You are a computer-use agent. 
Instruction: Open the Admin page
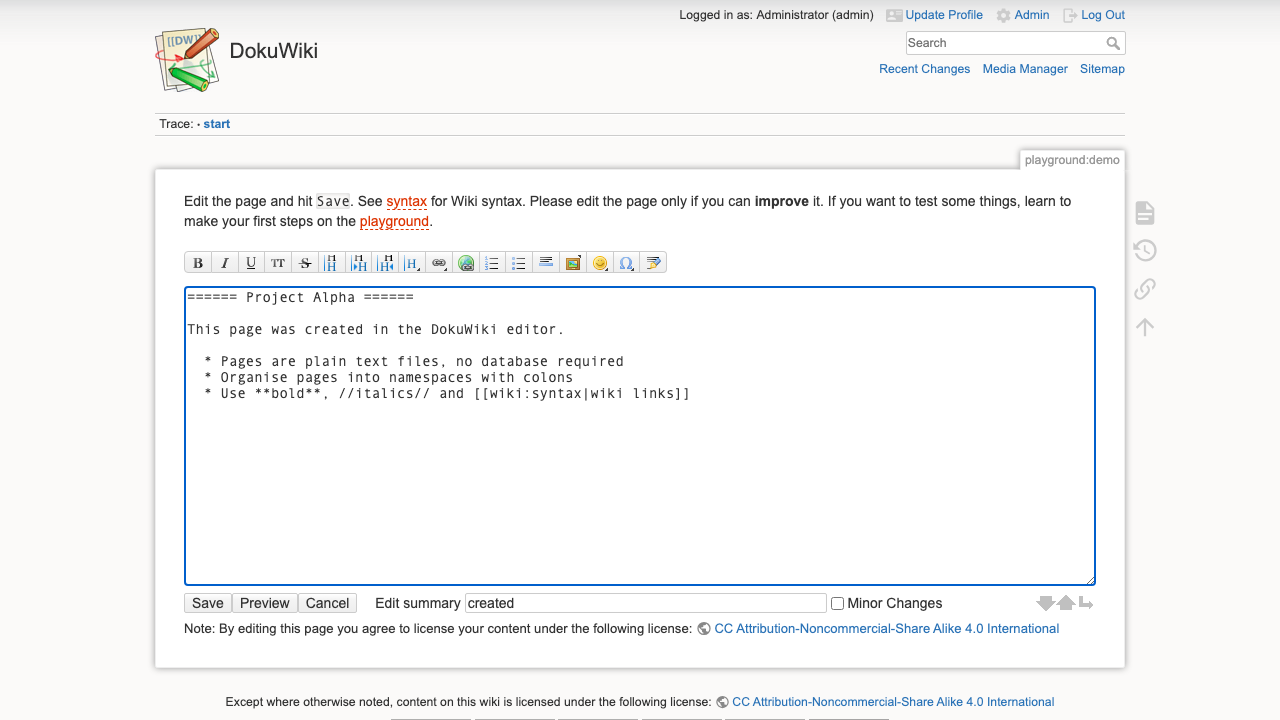(1023, 15)
